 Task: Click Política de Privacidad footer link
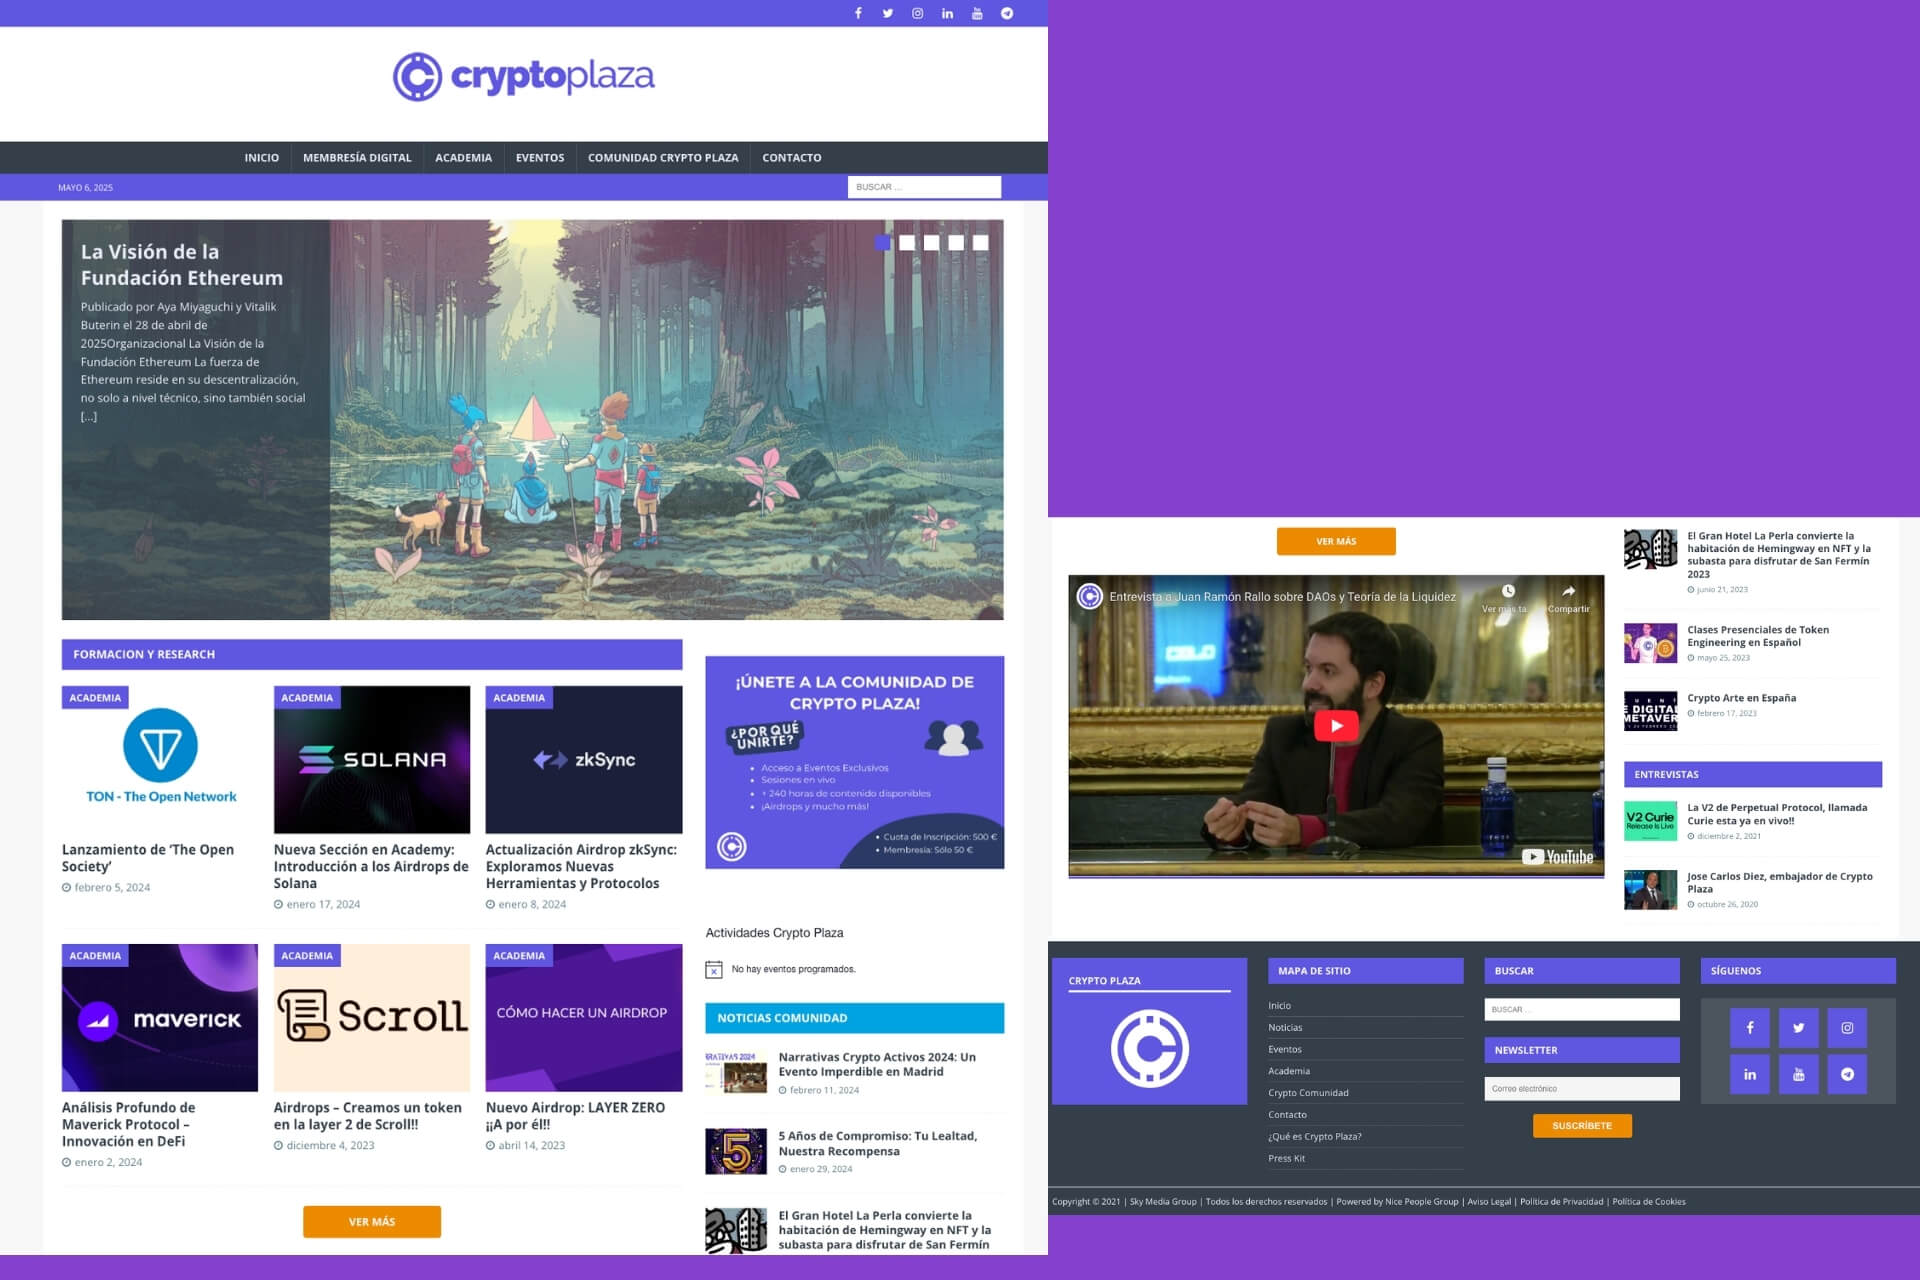coord(1561,1202)
